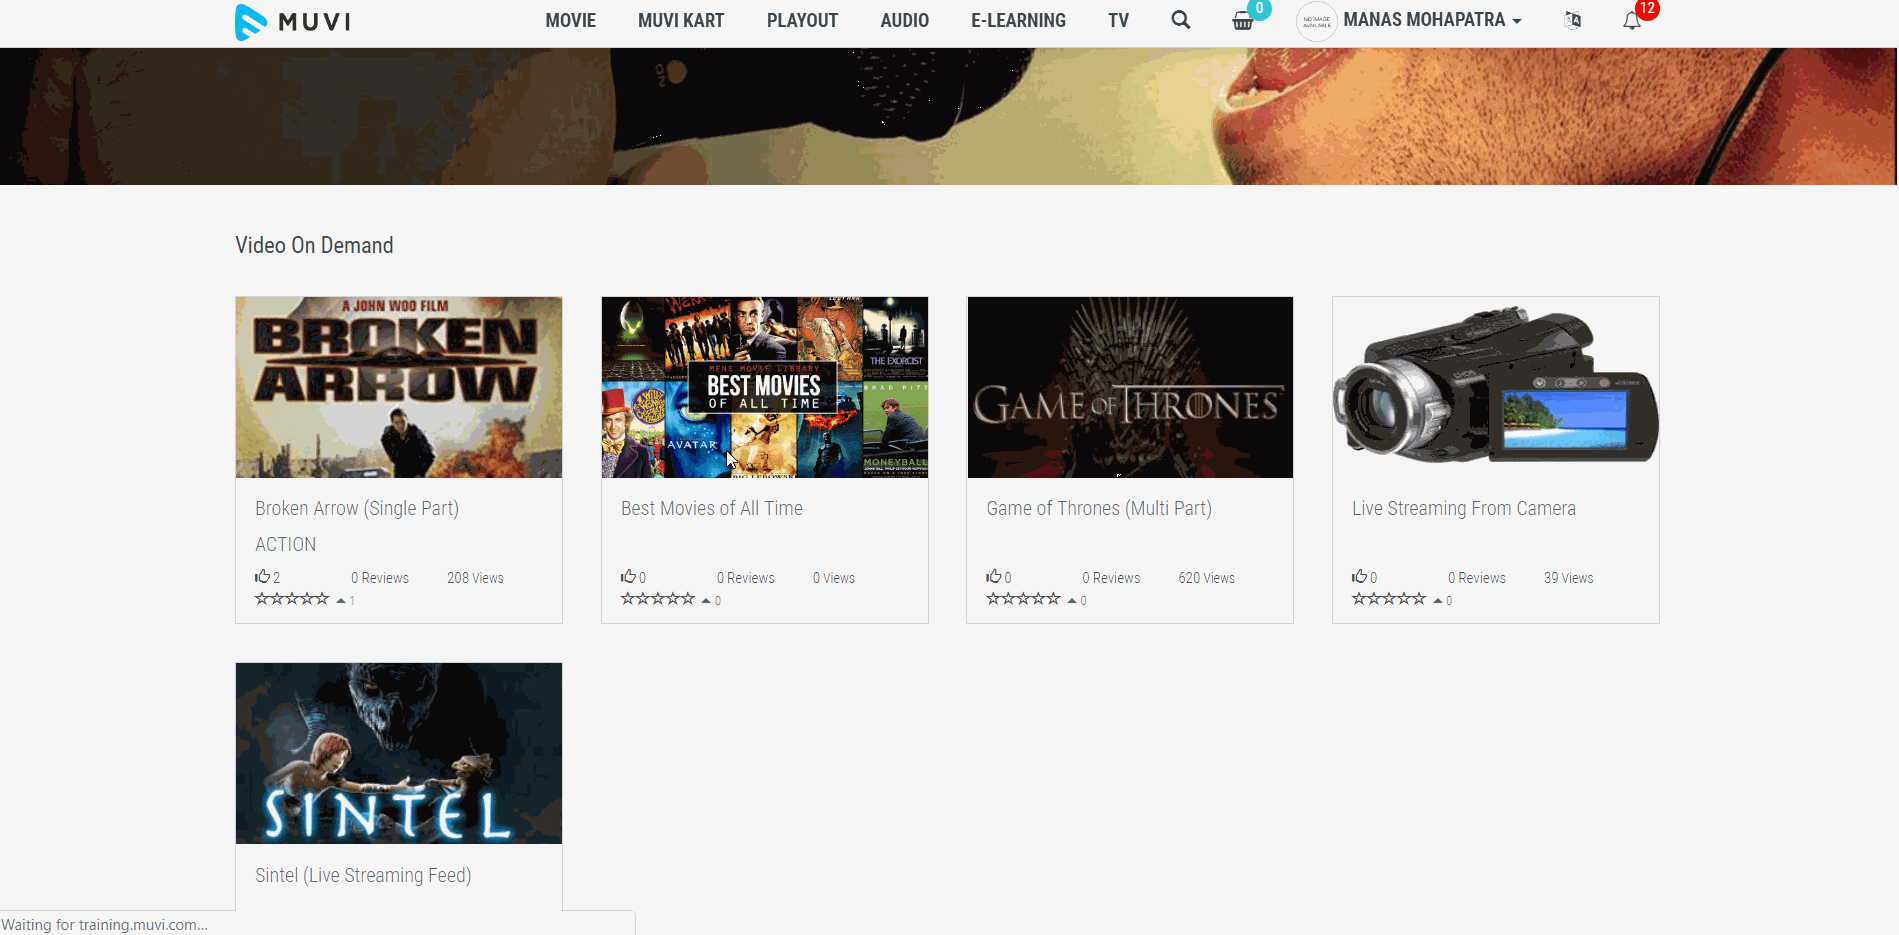Expand rating arrow under Game of Thrones
1899x935 pixels.
click(1072, 601)
